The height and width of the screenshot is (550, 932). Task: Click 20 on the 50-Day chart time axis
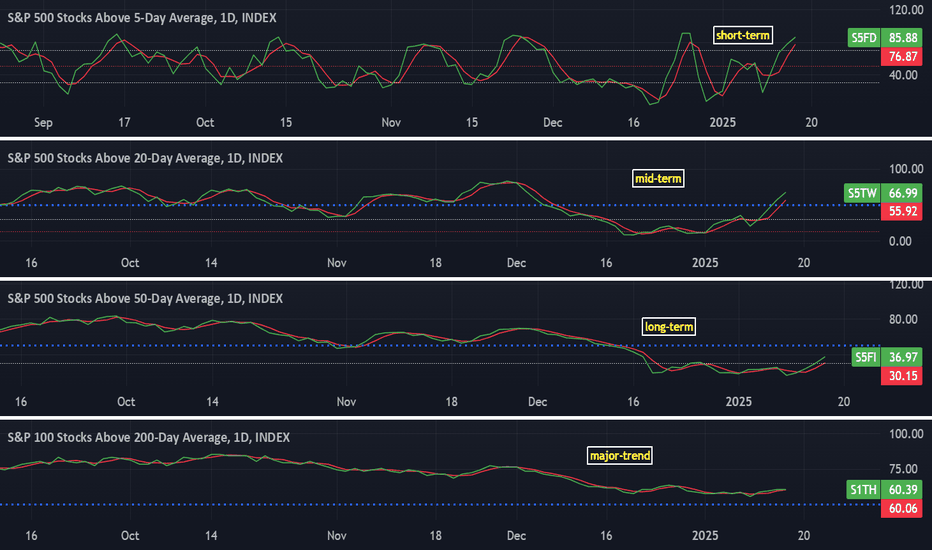click(x=844, y=402)
